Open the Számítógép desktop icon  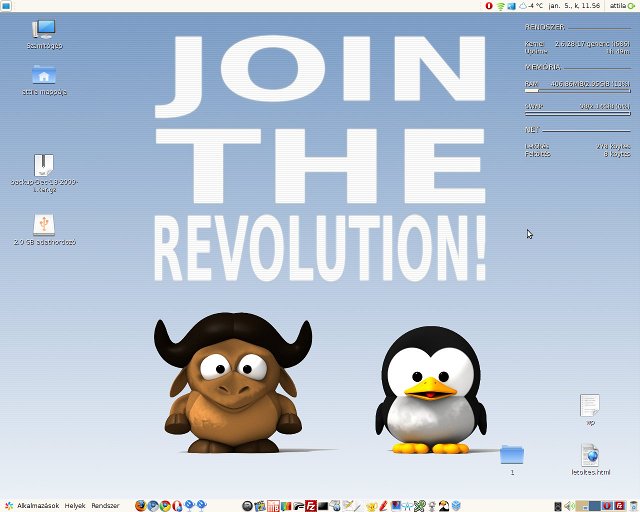(x=44, y=34)
